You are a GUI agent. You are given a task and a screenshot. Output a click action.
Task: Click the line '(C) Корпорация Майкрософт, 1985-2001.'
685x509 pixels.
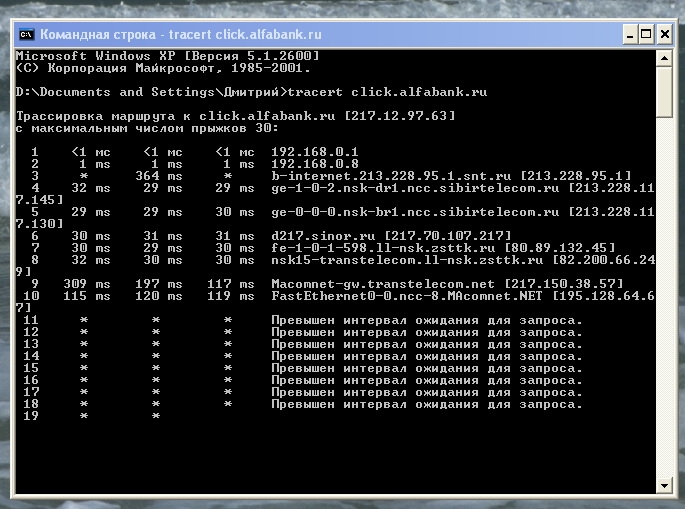click(163, 68)
